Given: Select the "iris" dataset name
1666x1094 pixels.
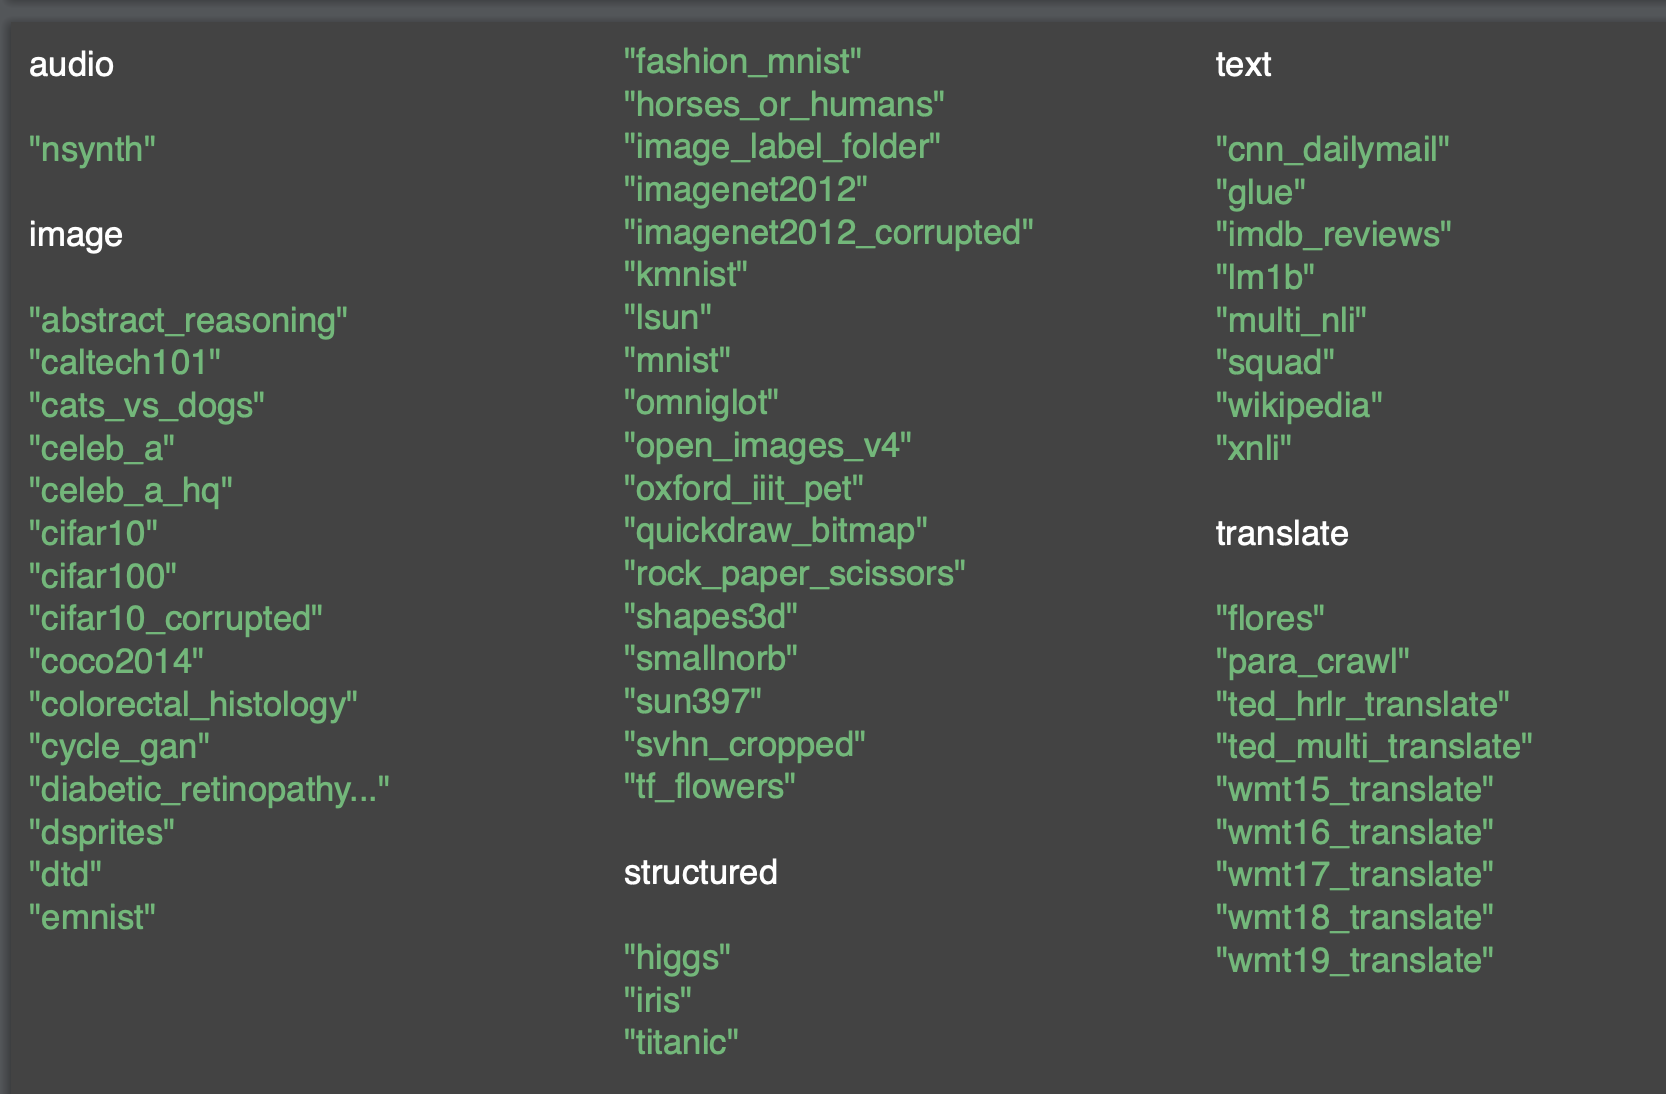Looking at the screenshot, I should click(x=658, y=1000).
